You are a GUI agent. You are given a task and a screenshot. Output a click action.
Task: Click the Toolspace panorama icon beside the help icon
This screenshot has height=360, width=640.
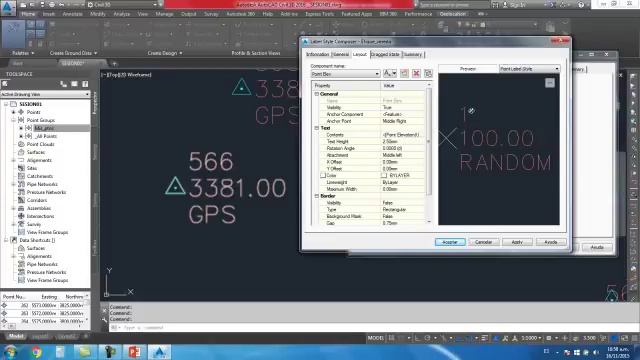74,84
